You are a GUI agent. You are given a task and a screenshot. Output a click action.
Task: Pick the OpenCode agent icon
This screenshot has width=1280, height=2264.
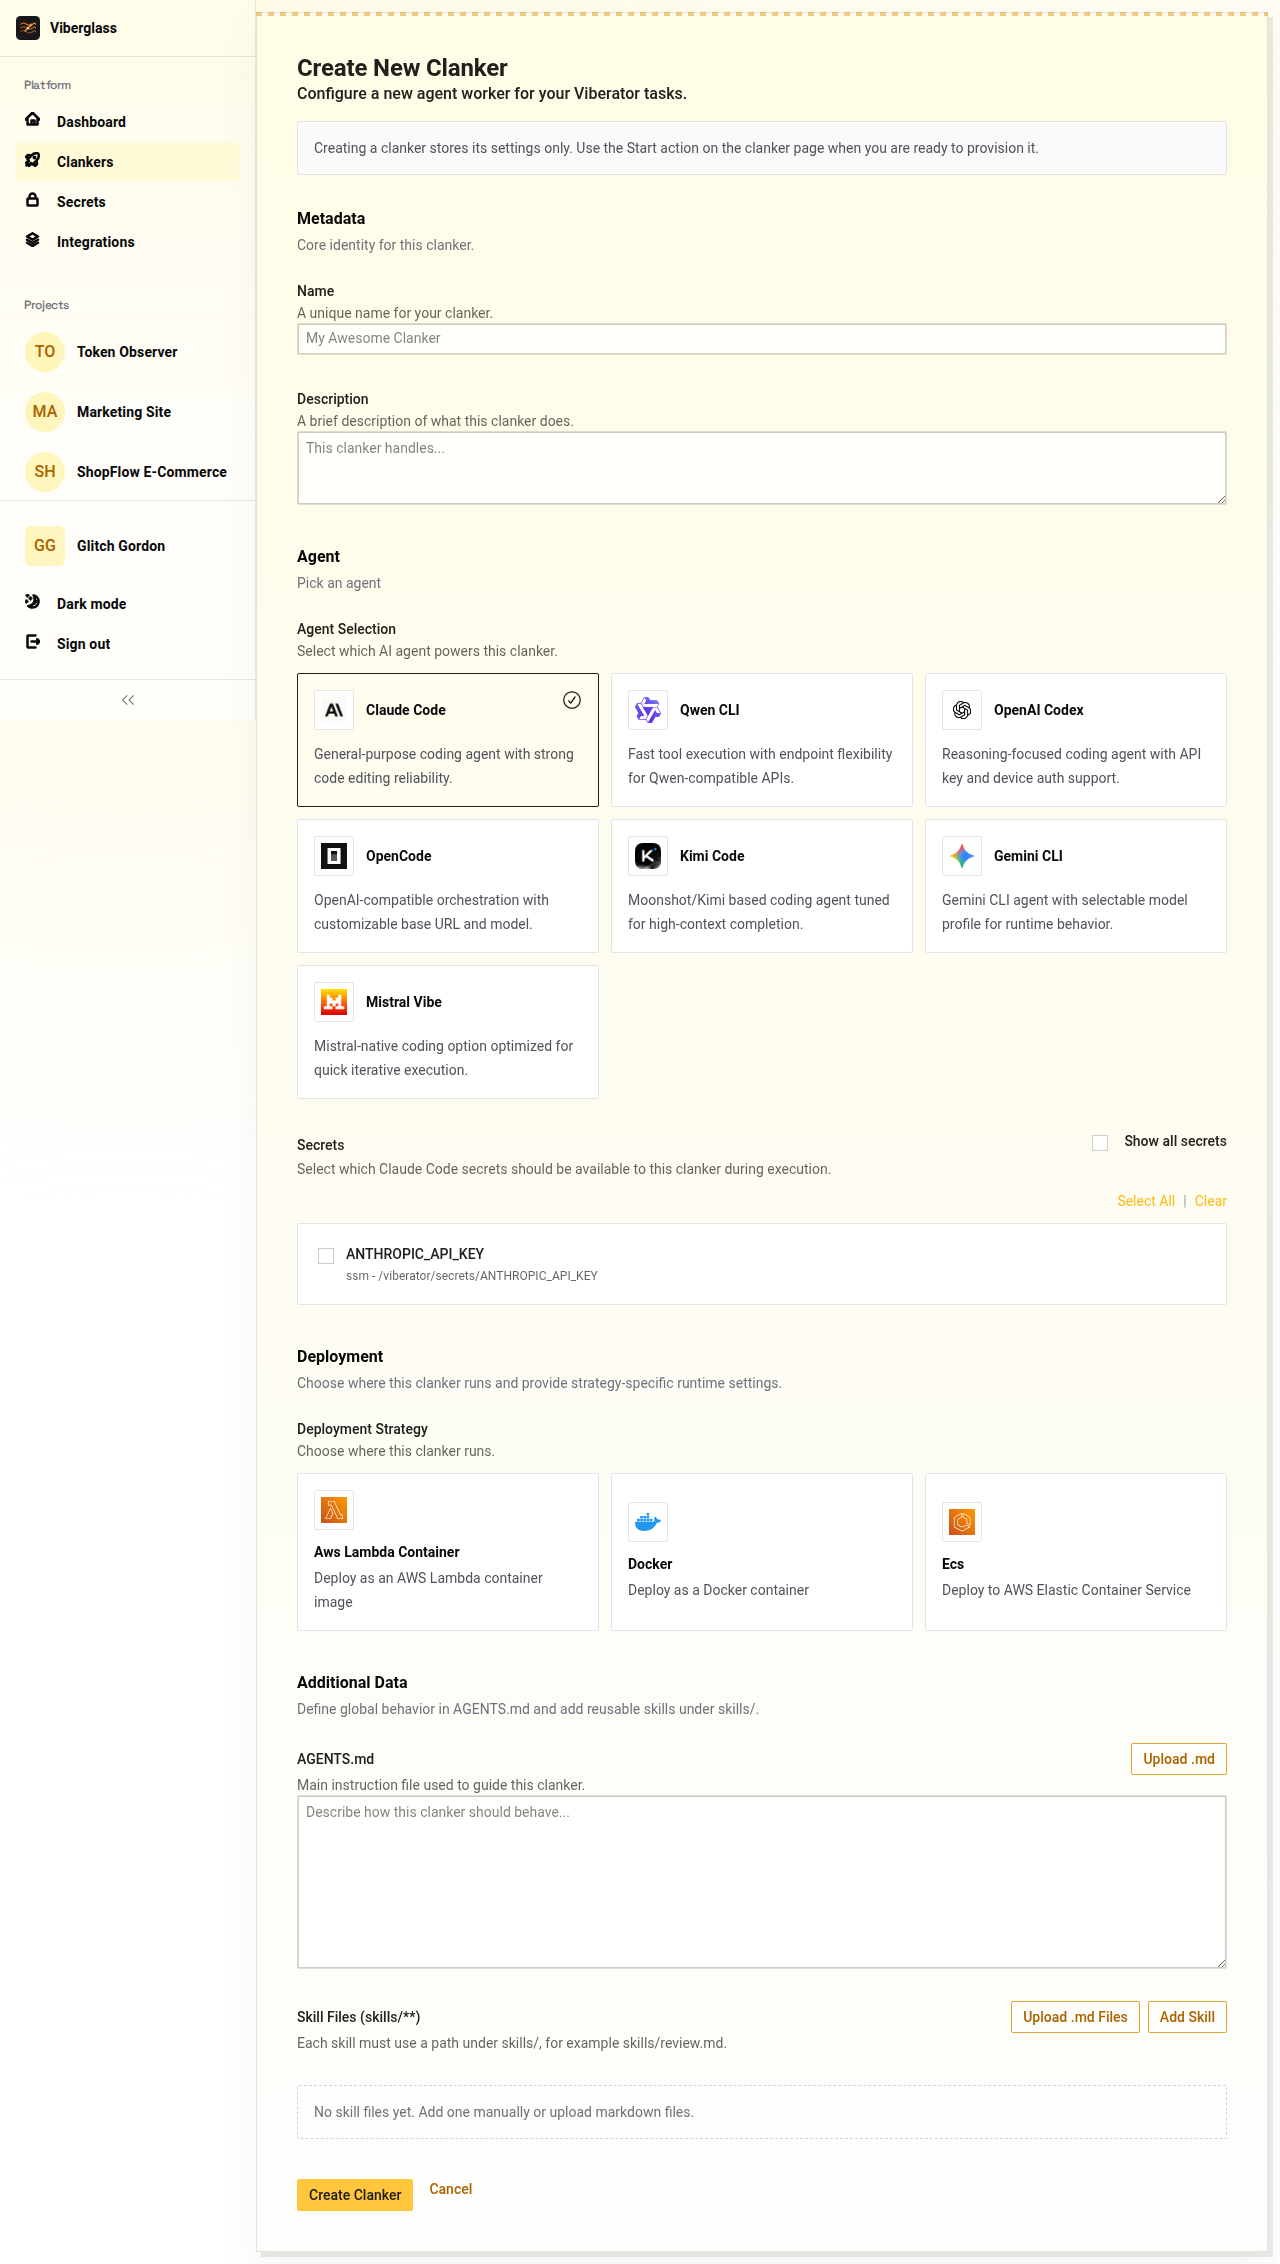334,856
